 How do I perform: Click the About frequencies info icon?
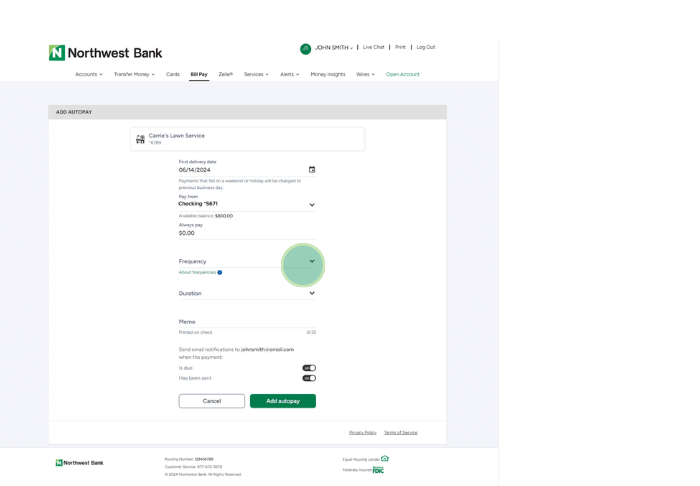tap(220, 272)
